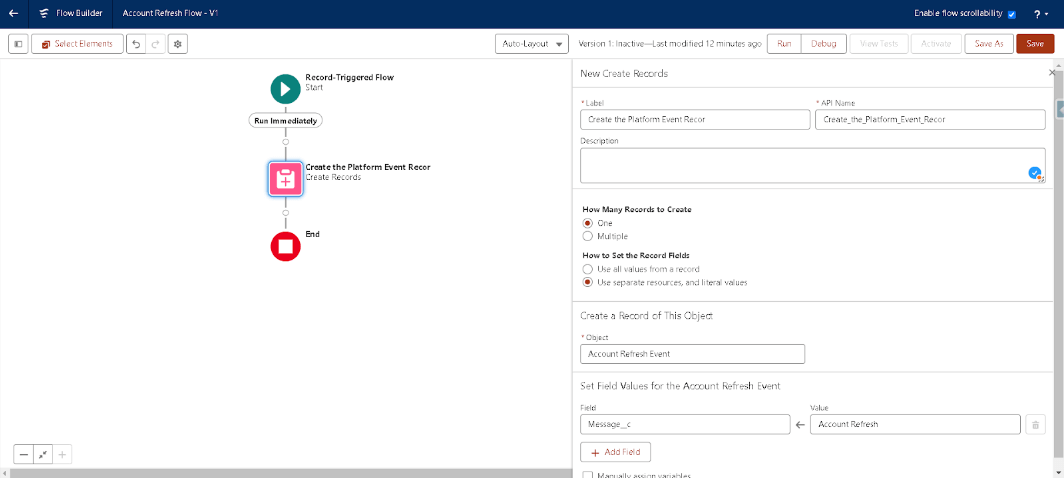Zoom in the canvas
This screenshot has width=1064, height=480.
62,454
